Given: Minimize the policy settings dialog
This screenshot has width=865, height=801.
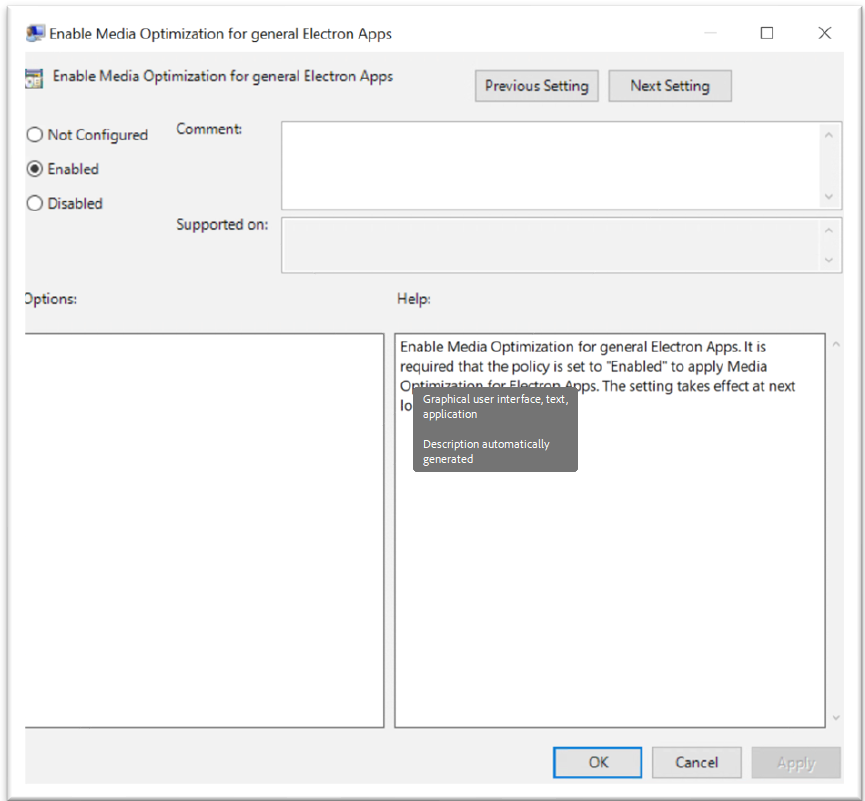Looking at the screenshot, I should click(x=709, y=33).
